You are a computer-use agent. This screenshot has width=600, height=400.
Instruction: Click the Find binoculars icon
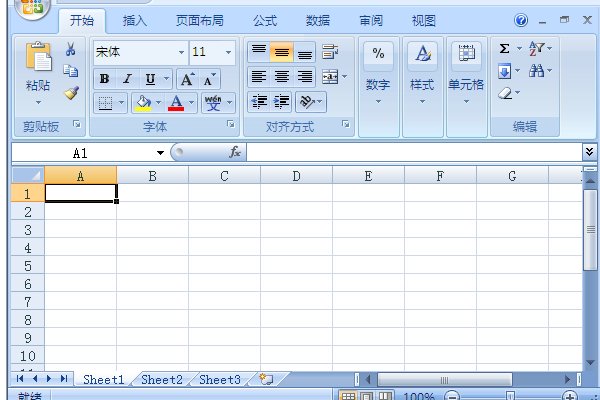[536, 71]
